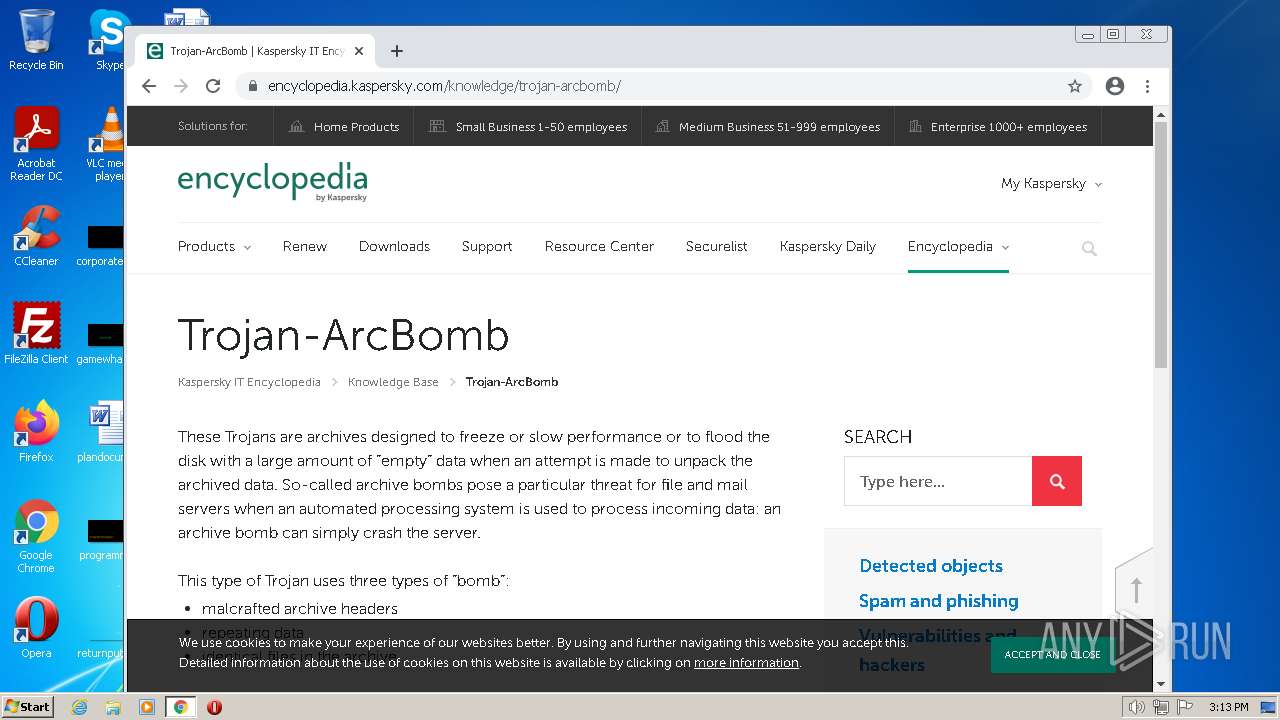The height and width of the screenshot is (720, 1280).
Task: Launch FileZilla Client from desktop
Action: pos(36,334)
